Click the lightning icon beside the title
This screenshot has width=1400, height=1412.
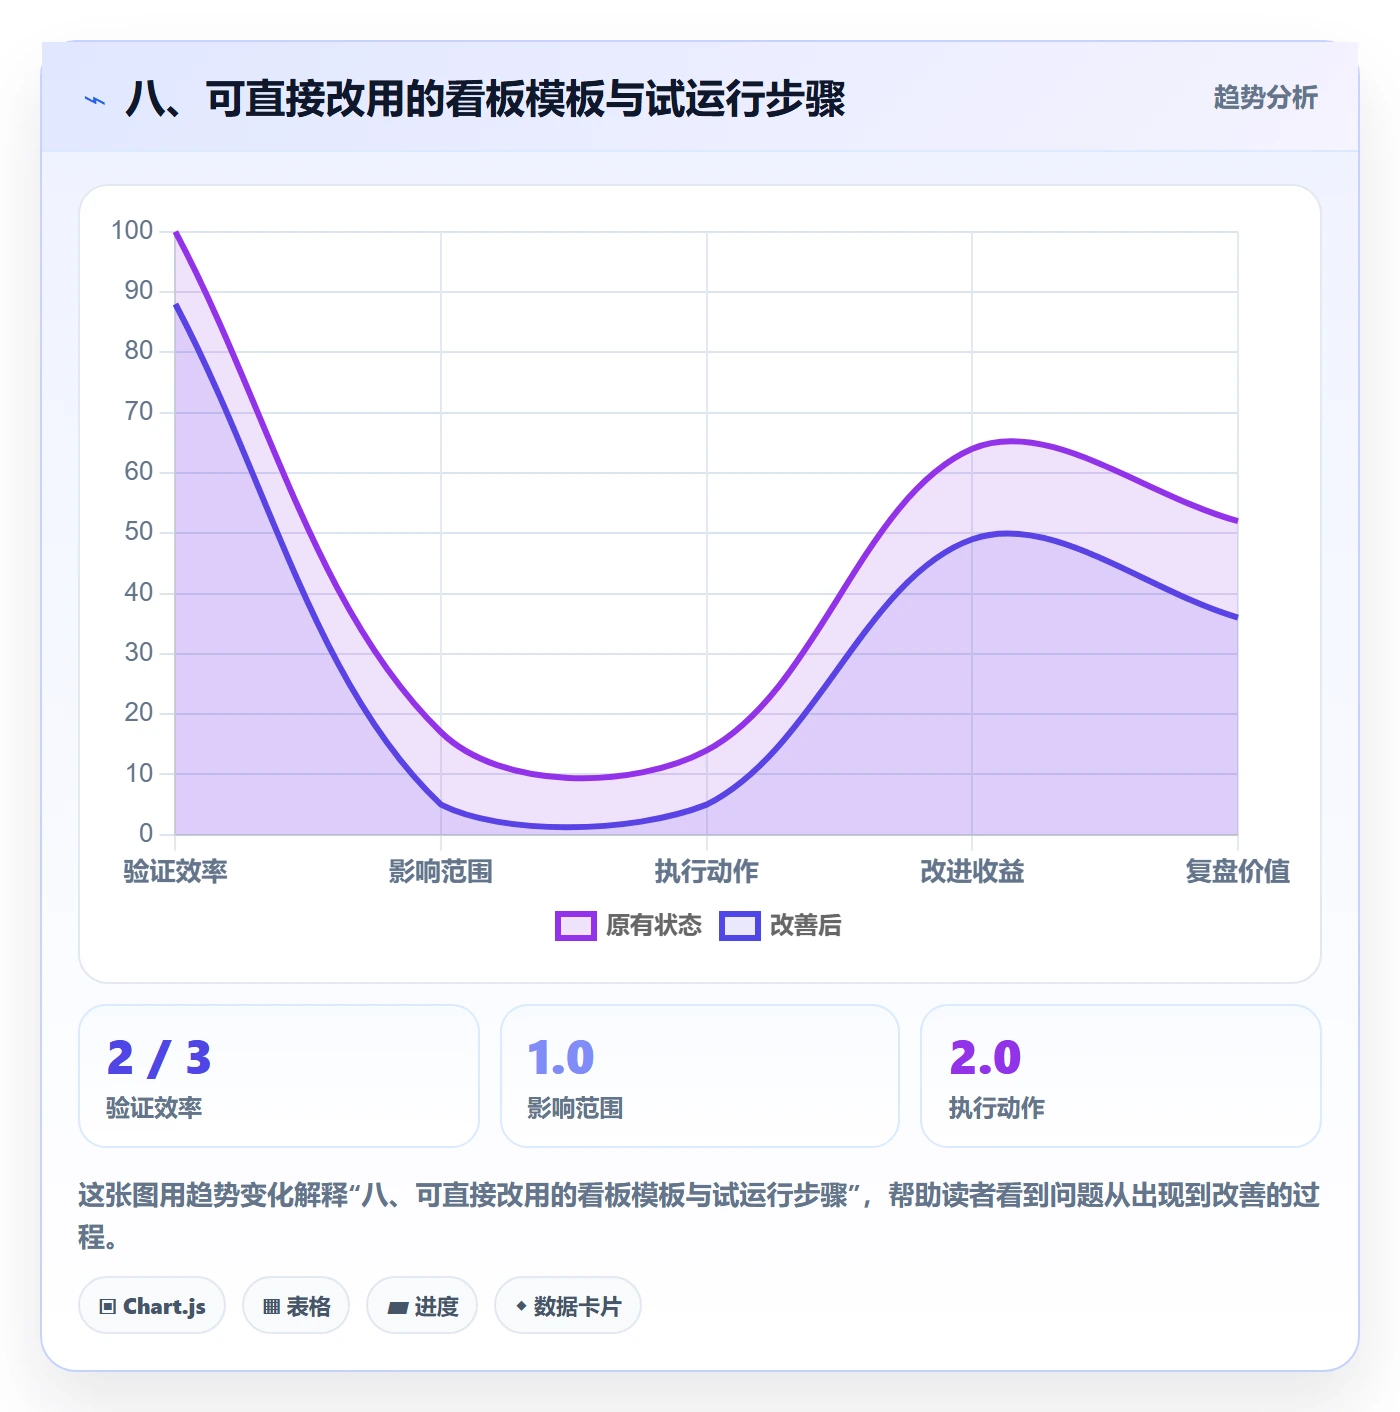95,100
